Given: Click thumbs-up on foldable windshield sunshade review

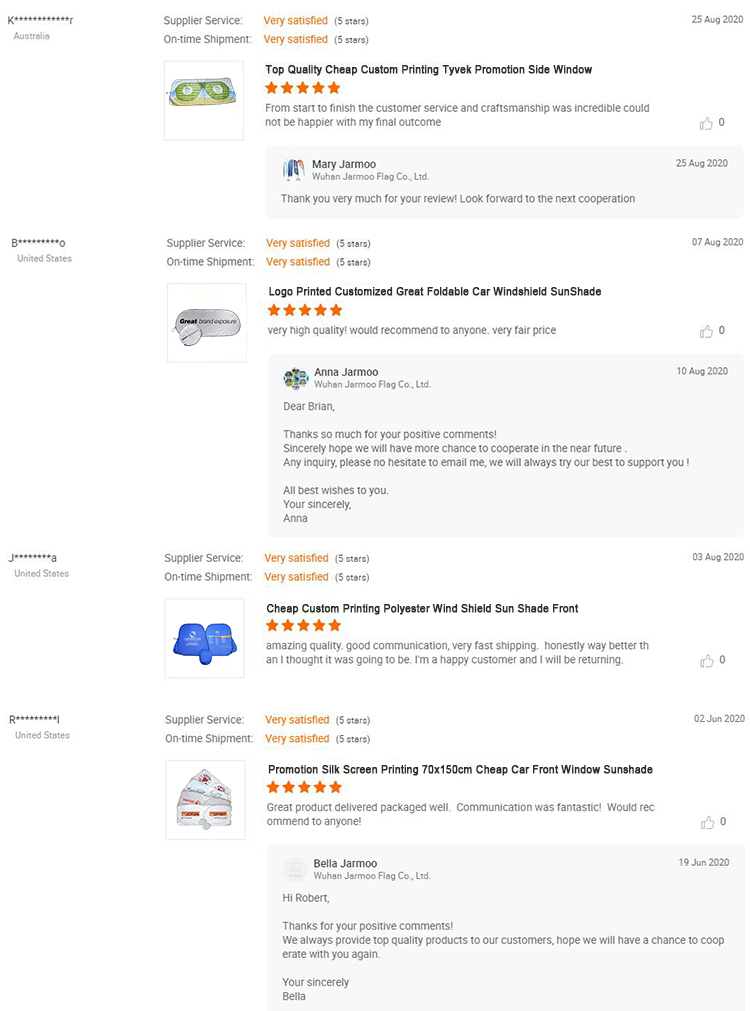Looking at the screenshot, I should coord(707,331).
